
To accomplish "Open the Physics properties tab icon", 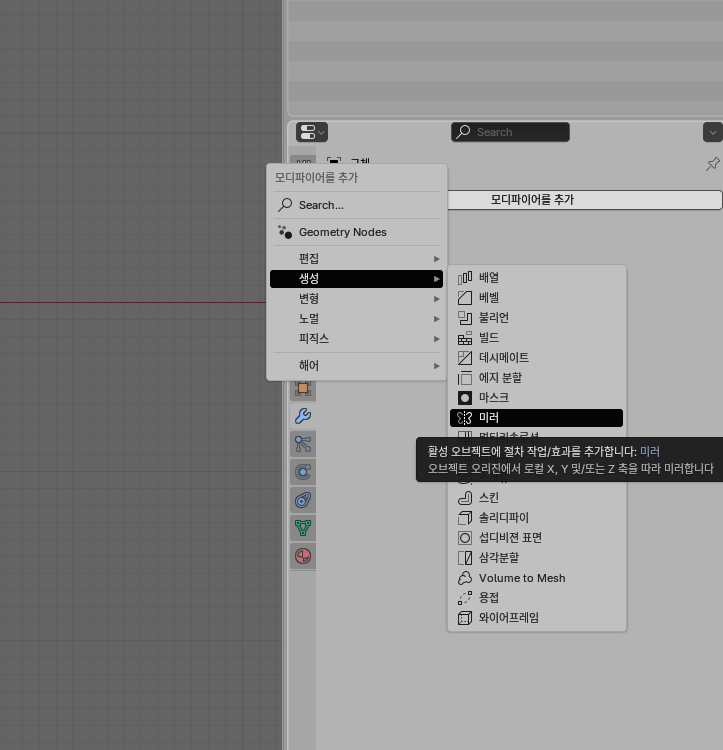I will pyautogui.click(x=303, y=472).
